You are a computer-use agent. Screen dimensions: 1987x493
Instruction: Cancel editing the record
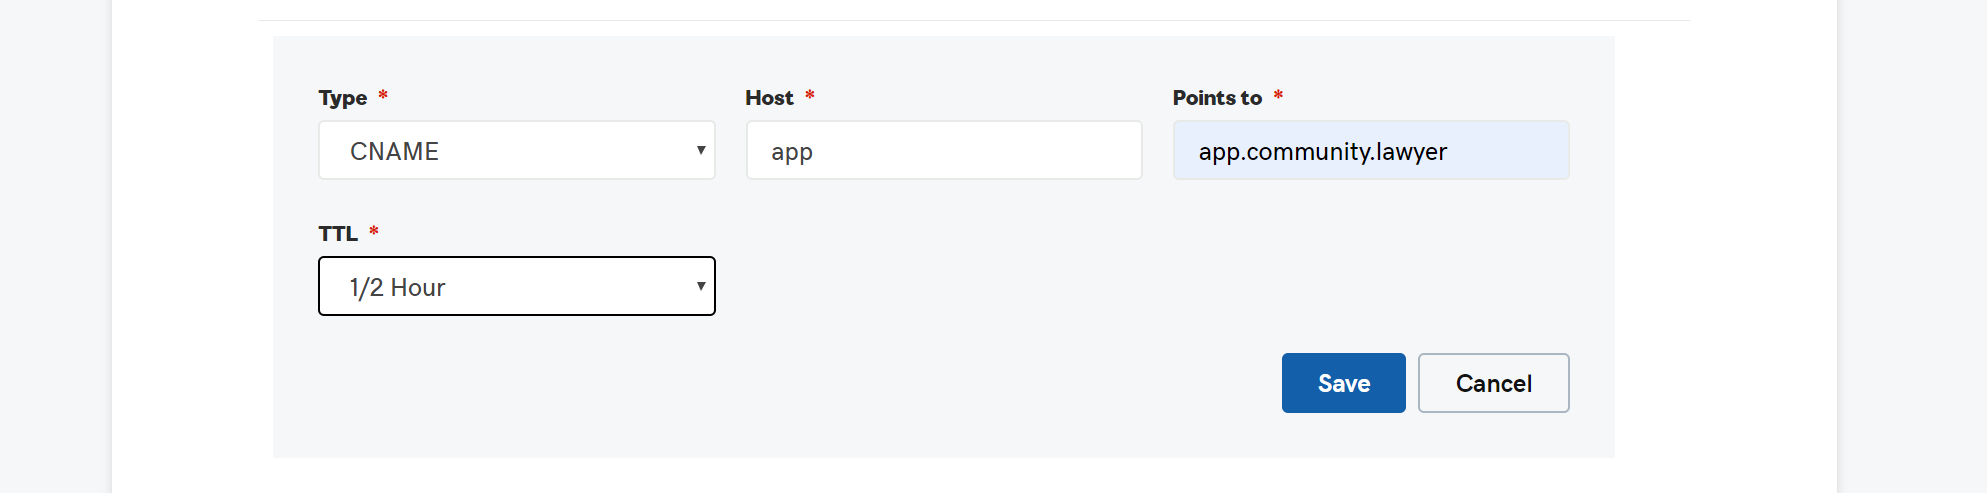click(1494, 383)
